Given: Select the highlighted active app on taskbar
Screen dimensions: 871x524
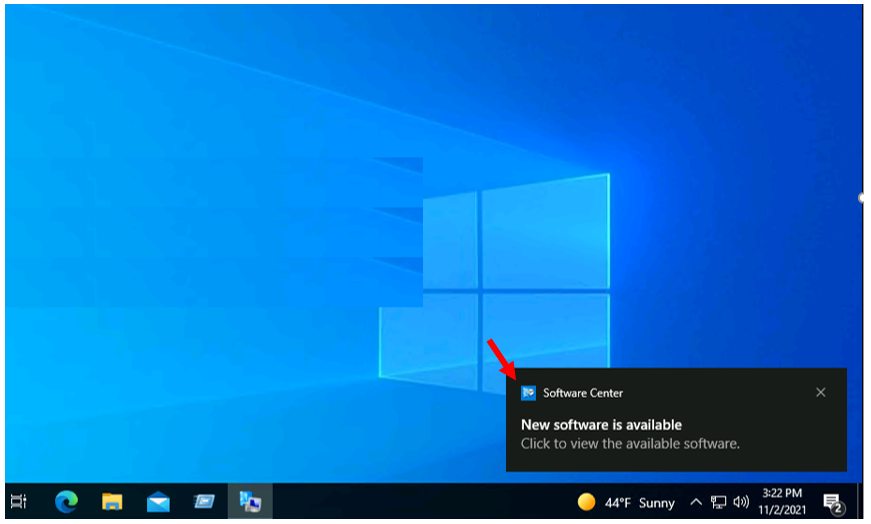Looking at the screenshot, I should click(250, 501).
